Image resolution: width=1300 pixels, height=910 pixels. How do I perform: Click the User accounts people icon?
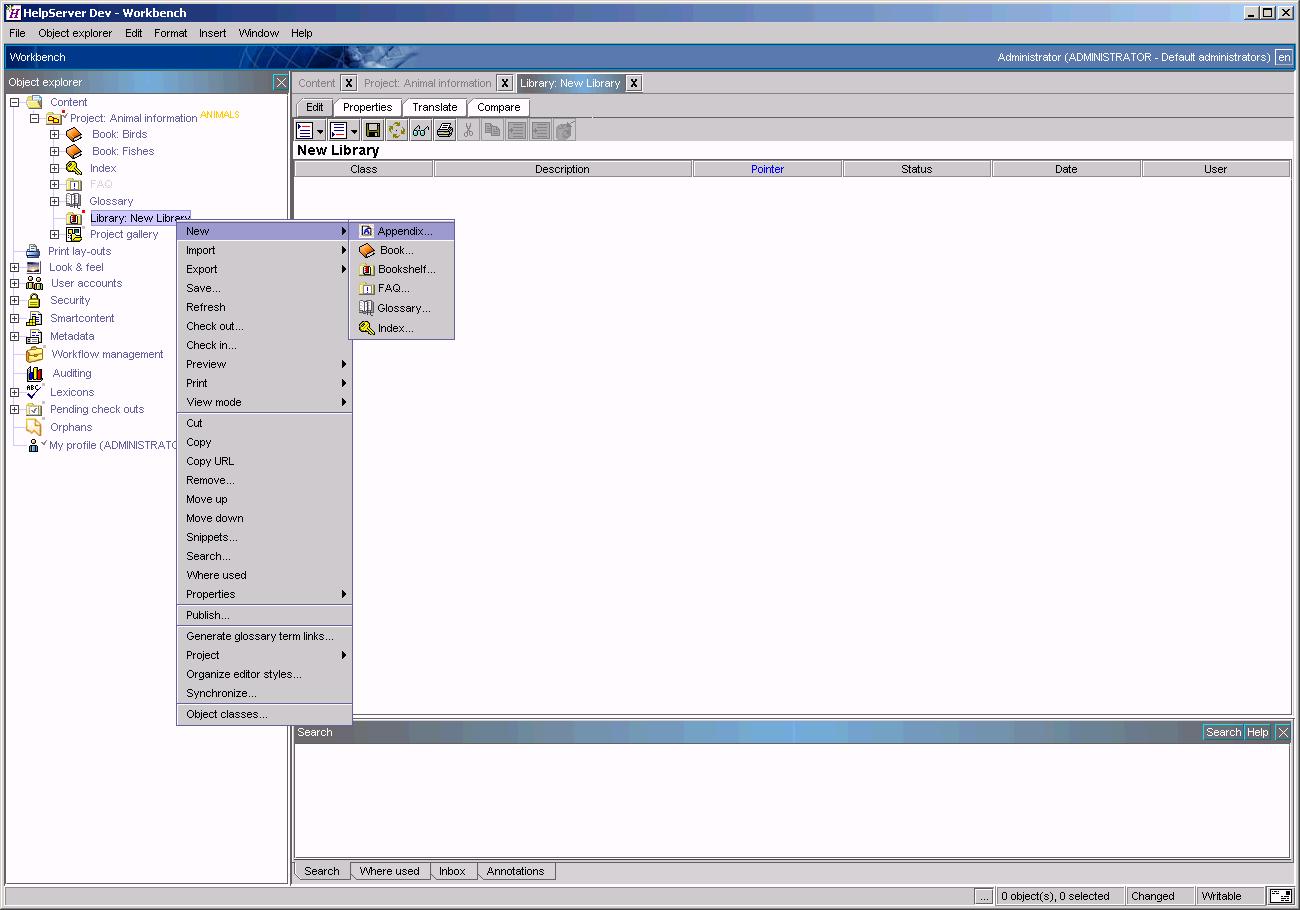[34, 283]
